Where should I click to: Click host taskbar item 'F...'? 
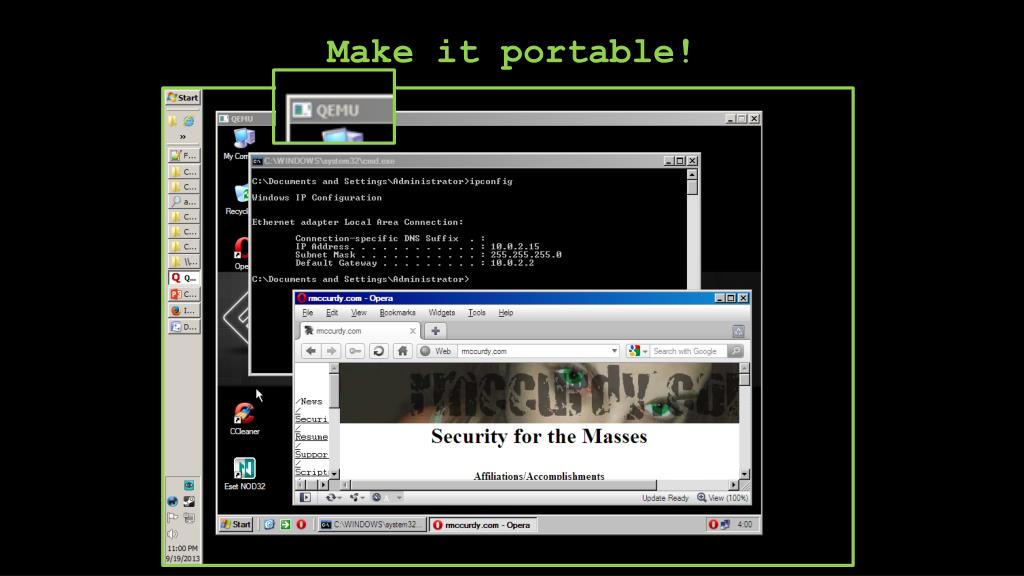click(x=184, y=155)
